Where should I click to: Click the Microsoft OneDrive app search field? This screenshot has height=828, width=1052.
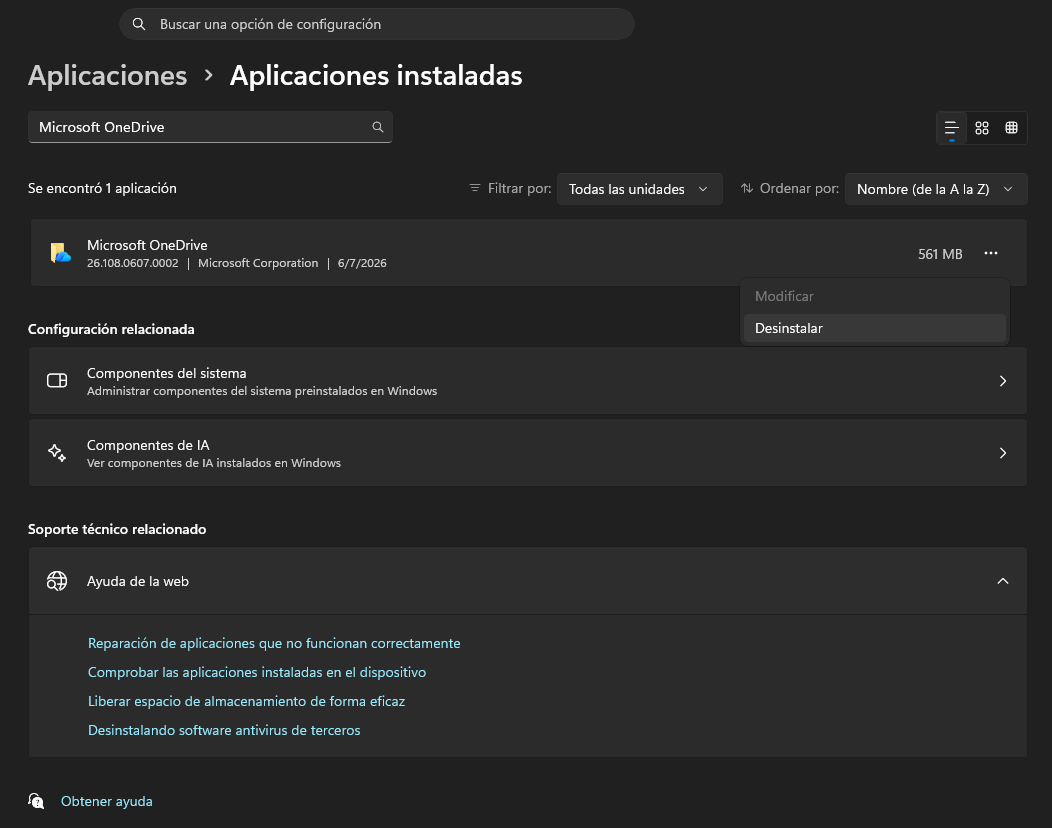210,127
